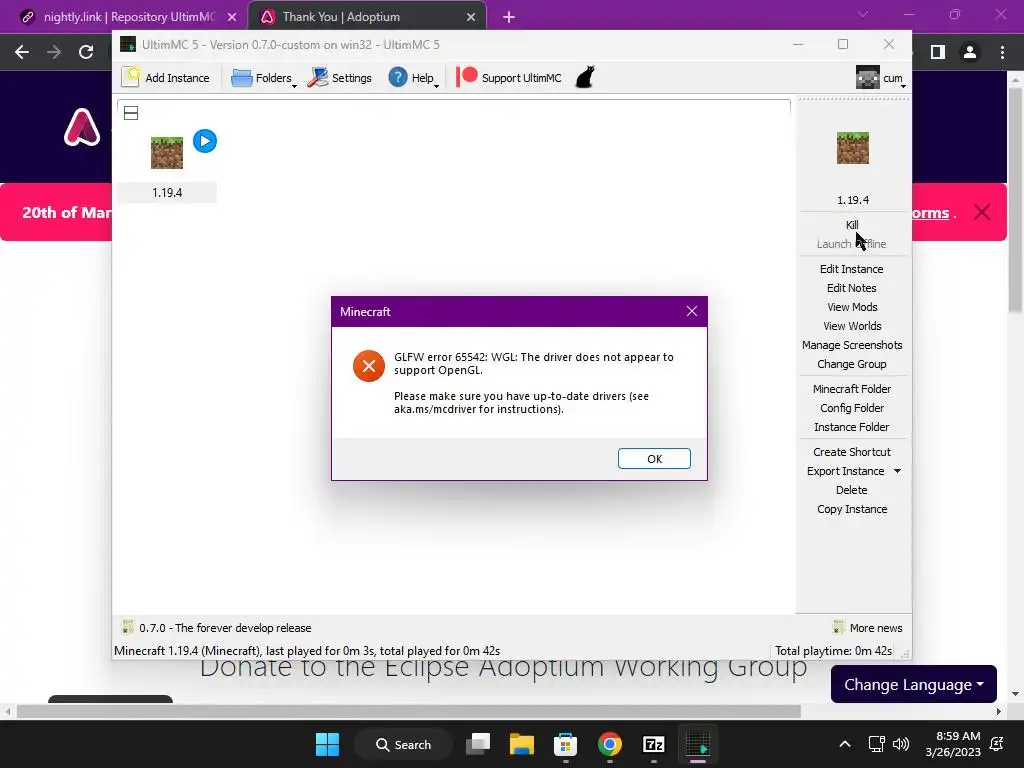Click the UltimMC taskbar icon
This screenshot has height=768, width=1024.
point(697,744)
